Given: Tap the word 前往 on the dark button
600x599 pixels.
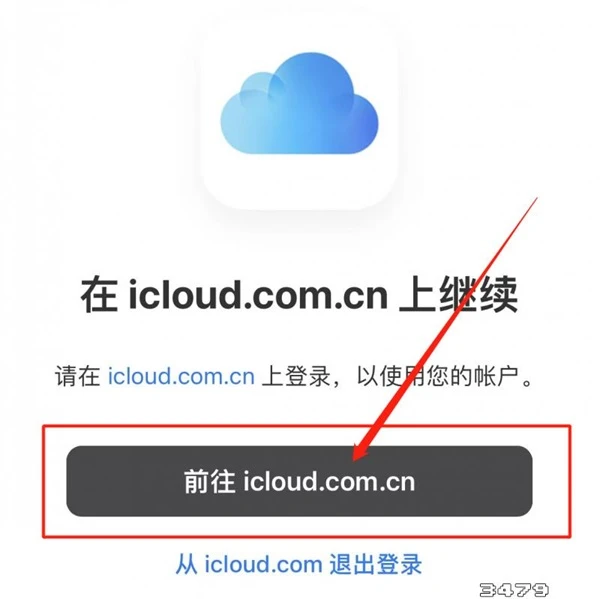Looking at the screenshot, I should tap(209, 481).
